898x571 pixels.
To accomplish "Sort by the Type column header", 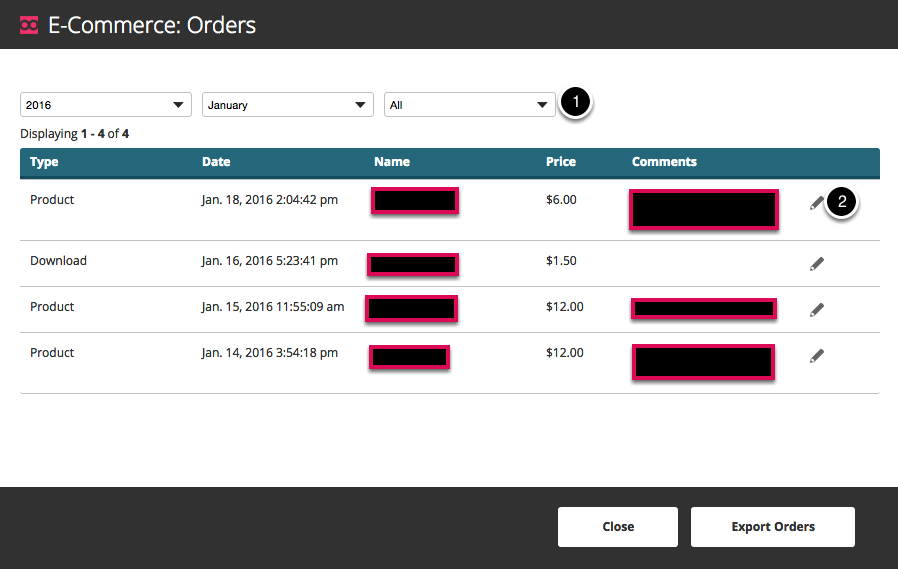I will [44, 162].
